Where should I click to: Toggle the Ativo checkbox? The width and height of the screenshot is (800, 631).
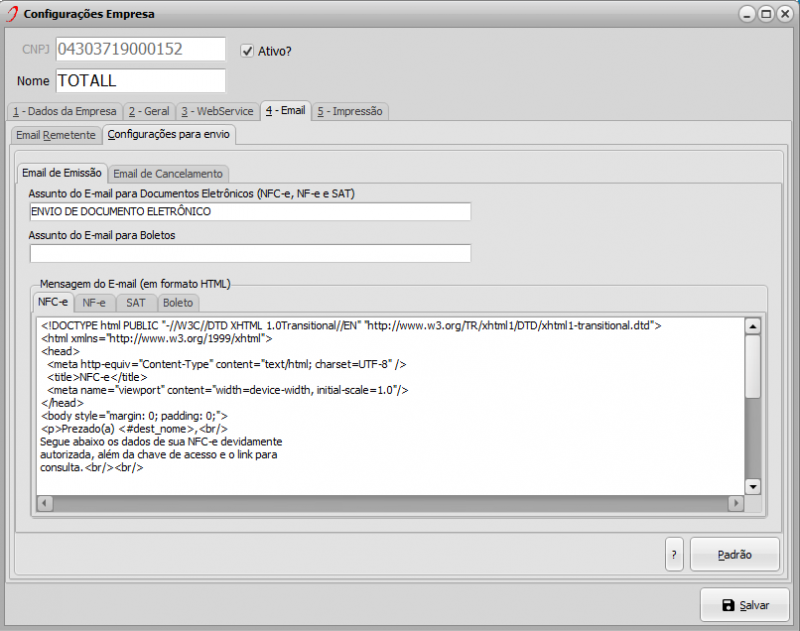[247, 50]
